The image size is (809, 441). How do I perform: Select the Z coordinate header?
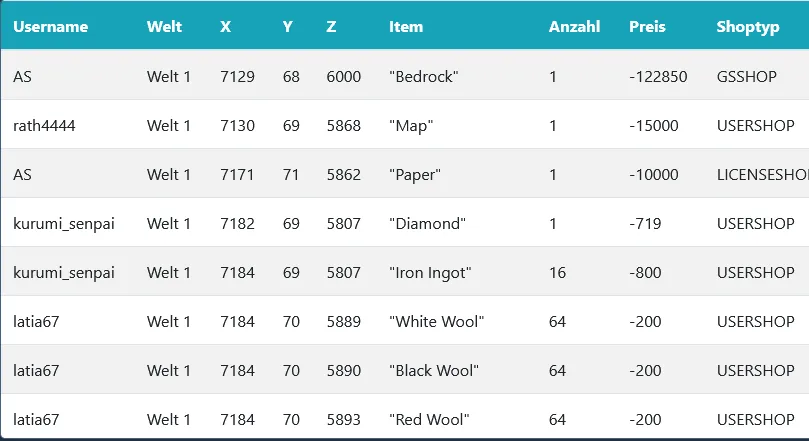pos(331,27)
